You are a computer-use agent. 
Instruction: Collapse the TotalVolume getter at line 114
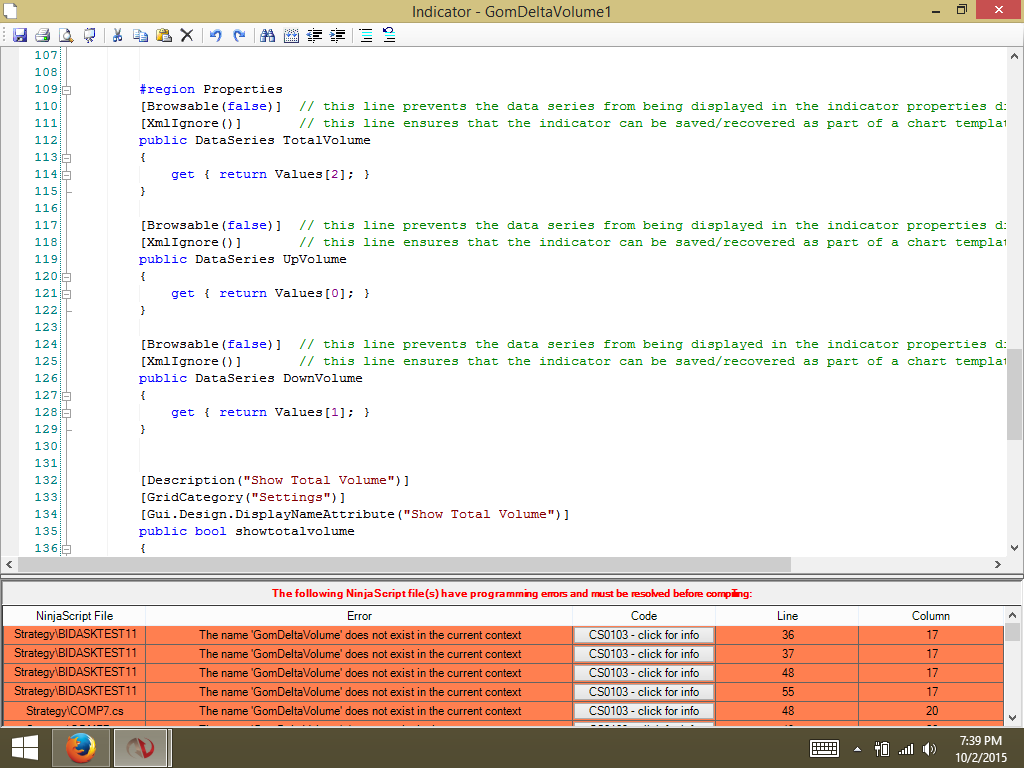[x=67, y=175]
